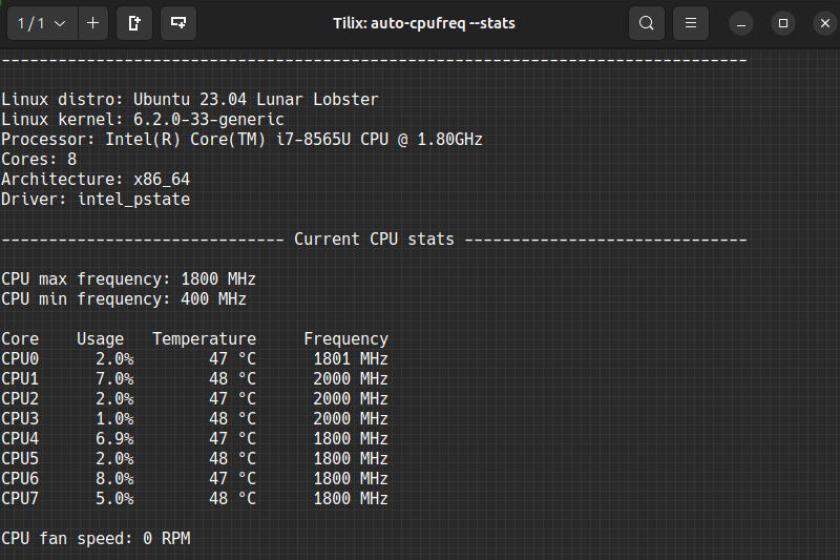The height and width of the screenshot is (560, 840).
Task: Click the CPU5 row label
Action: (20, 459)
